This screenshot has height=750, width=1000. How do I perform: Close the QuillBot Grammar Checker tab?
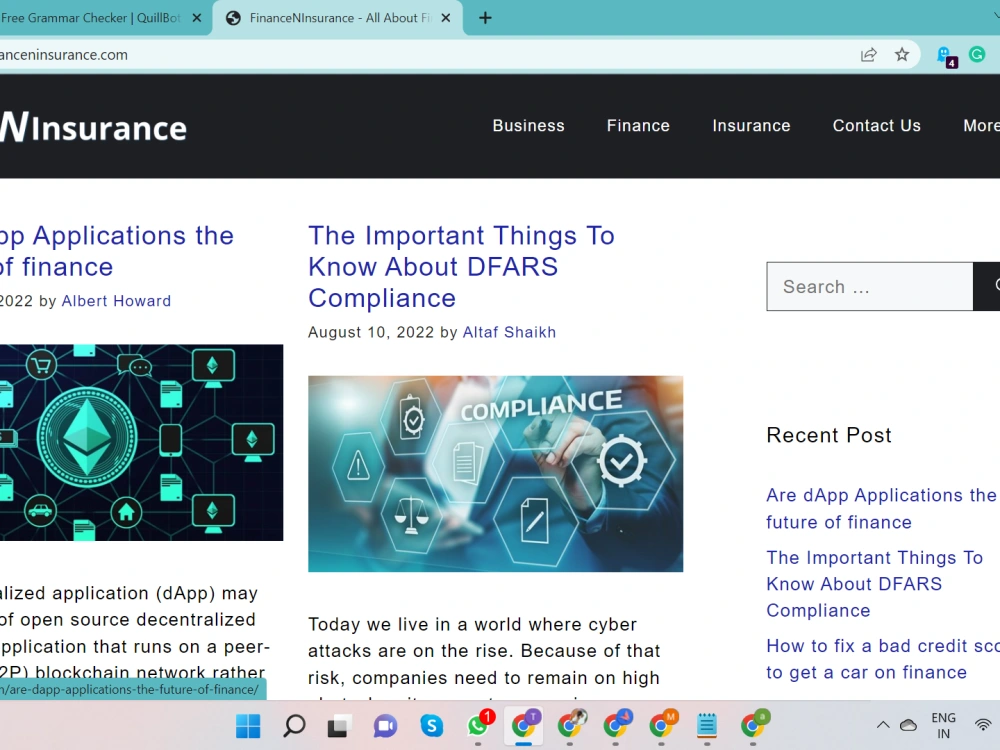197,18
